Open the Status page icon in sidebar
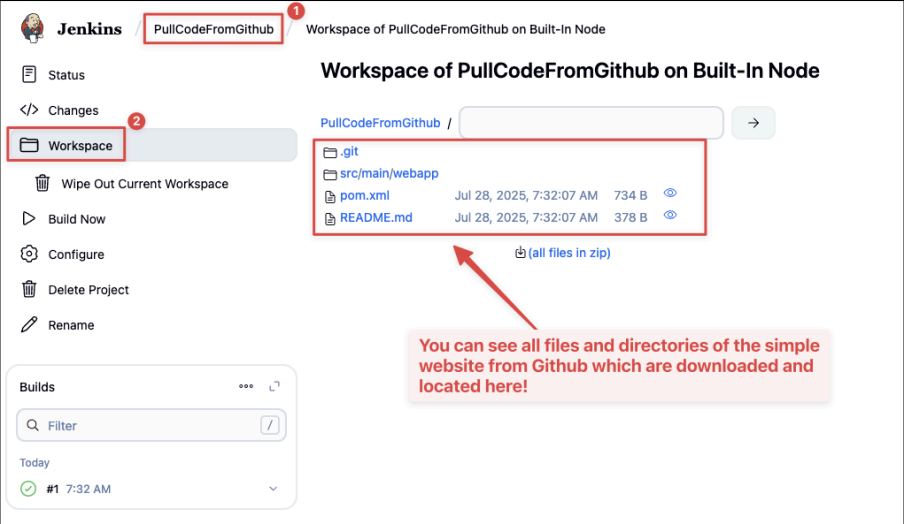 pyautogui.click(x=29, y=74)
